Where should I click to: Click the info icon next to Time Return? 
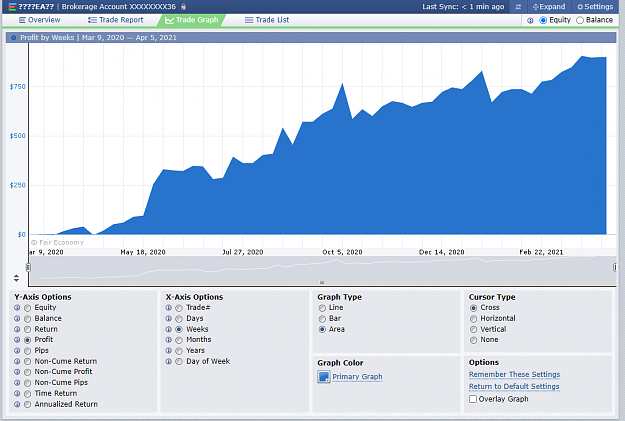(17, 393)
